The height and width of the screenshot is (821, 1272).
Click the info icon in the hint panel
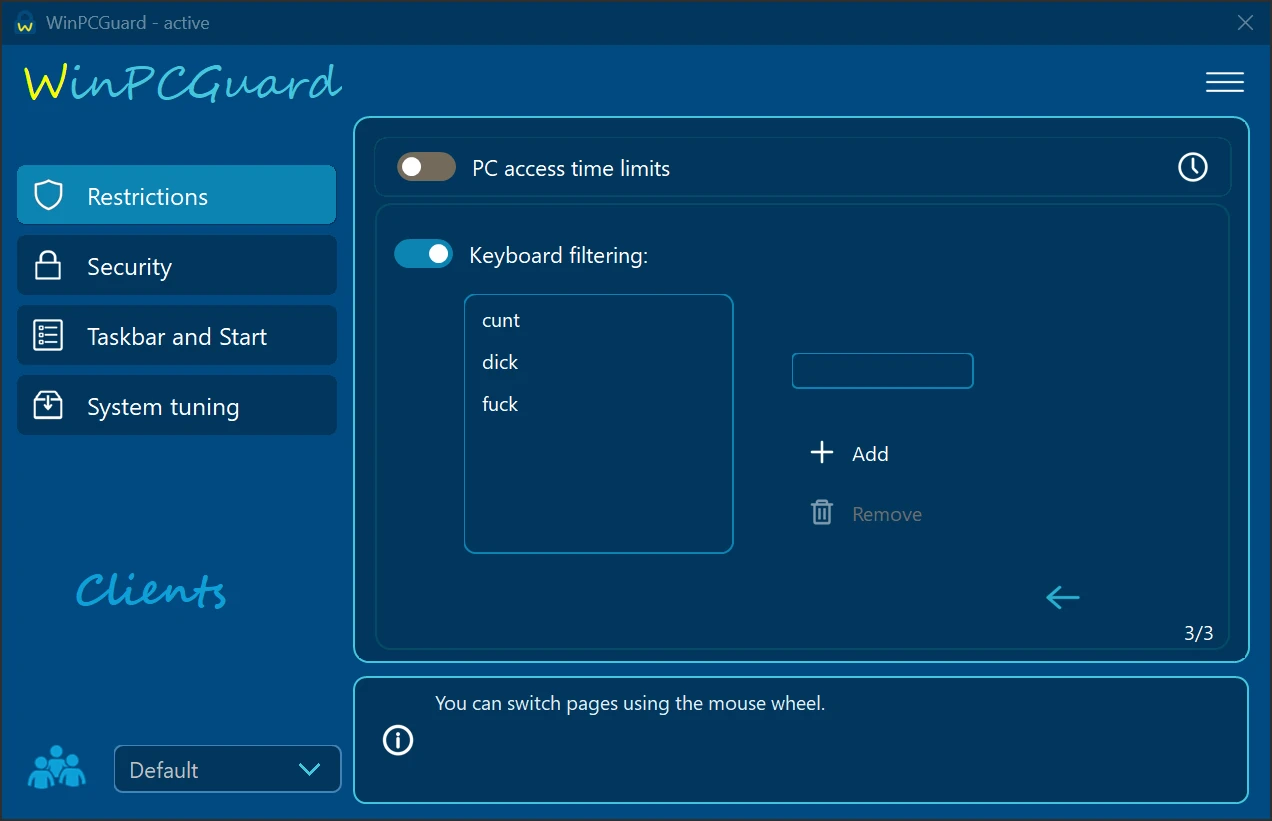tap(398, 740)
